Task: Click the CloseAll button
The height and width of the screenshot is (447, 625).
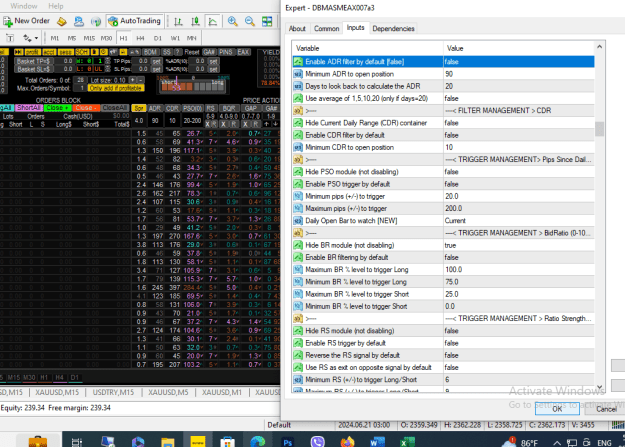Action: [115, 108]
